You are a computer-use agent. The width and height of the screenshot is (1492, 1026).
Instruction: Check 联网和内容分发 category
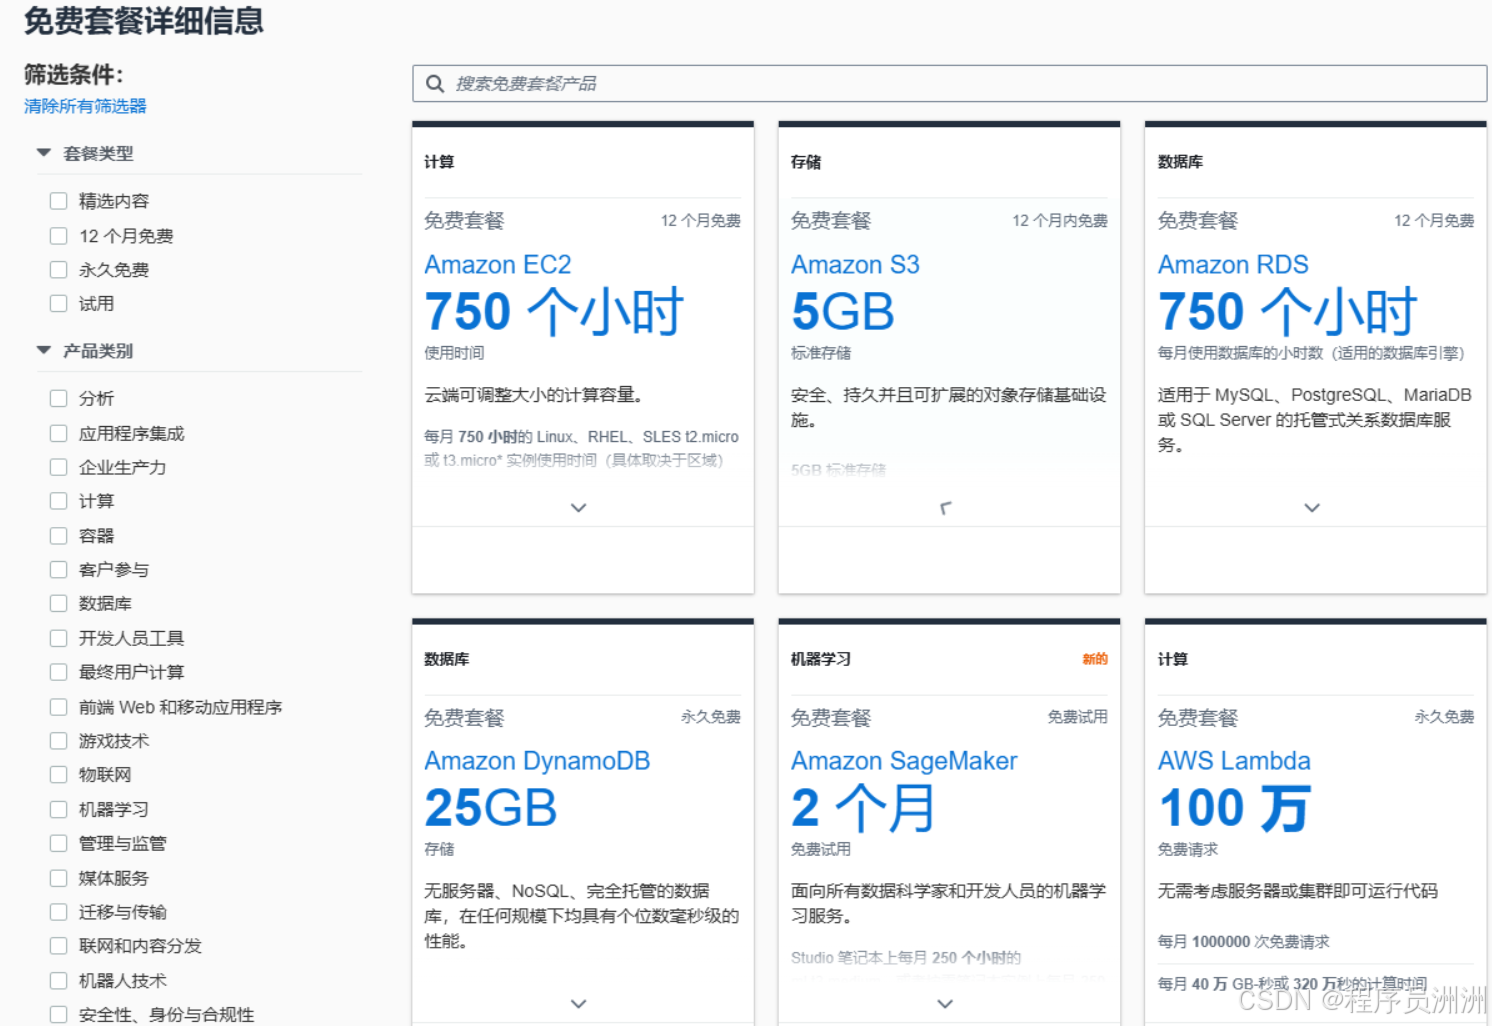click(x=59, y=946)
